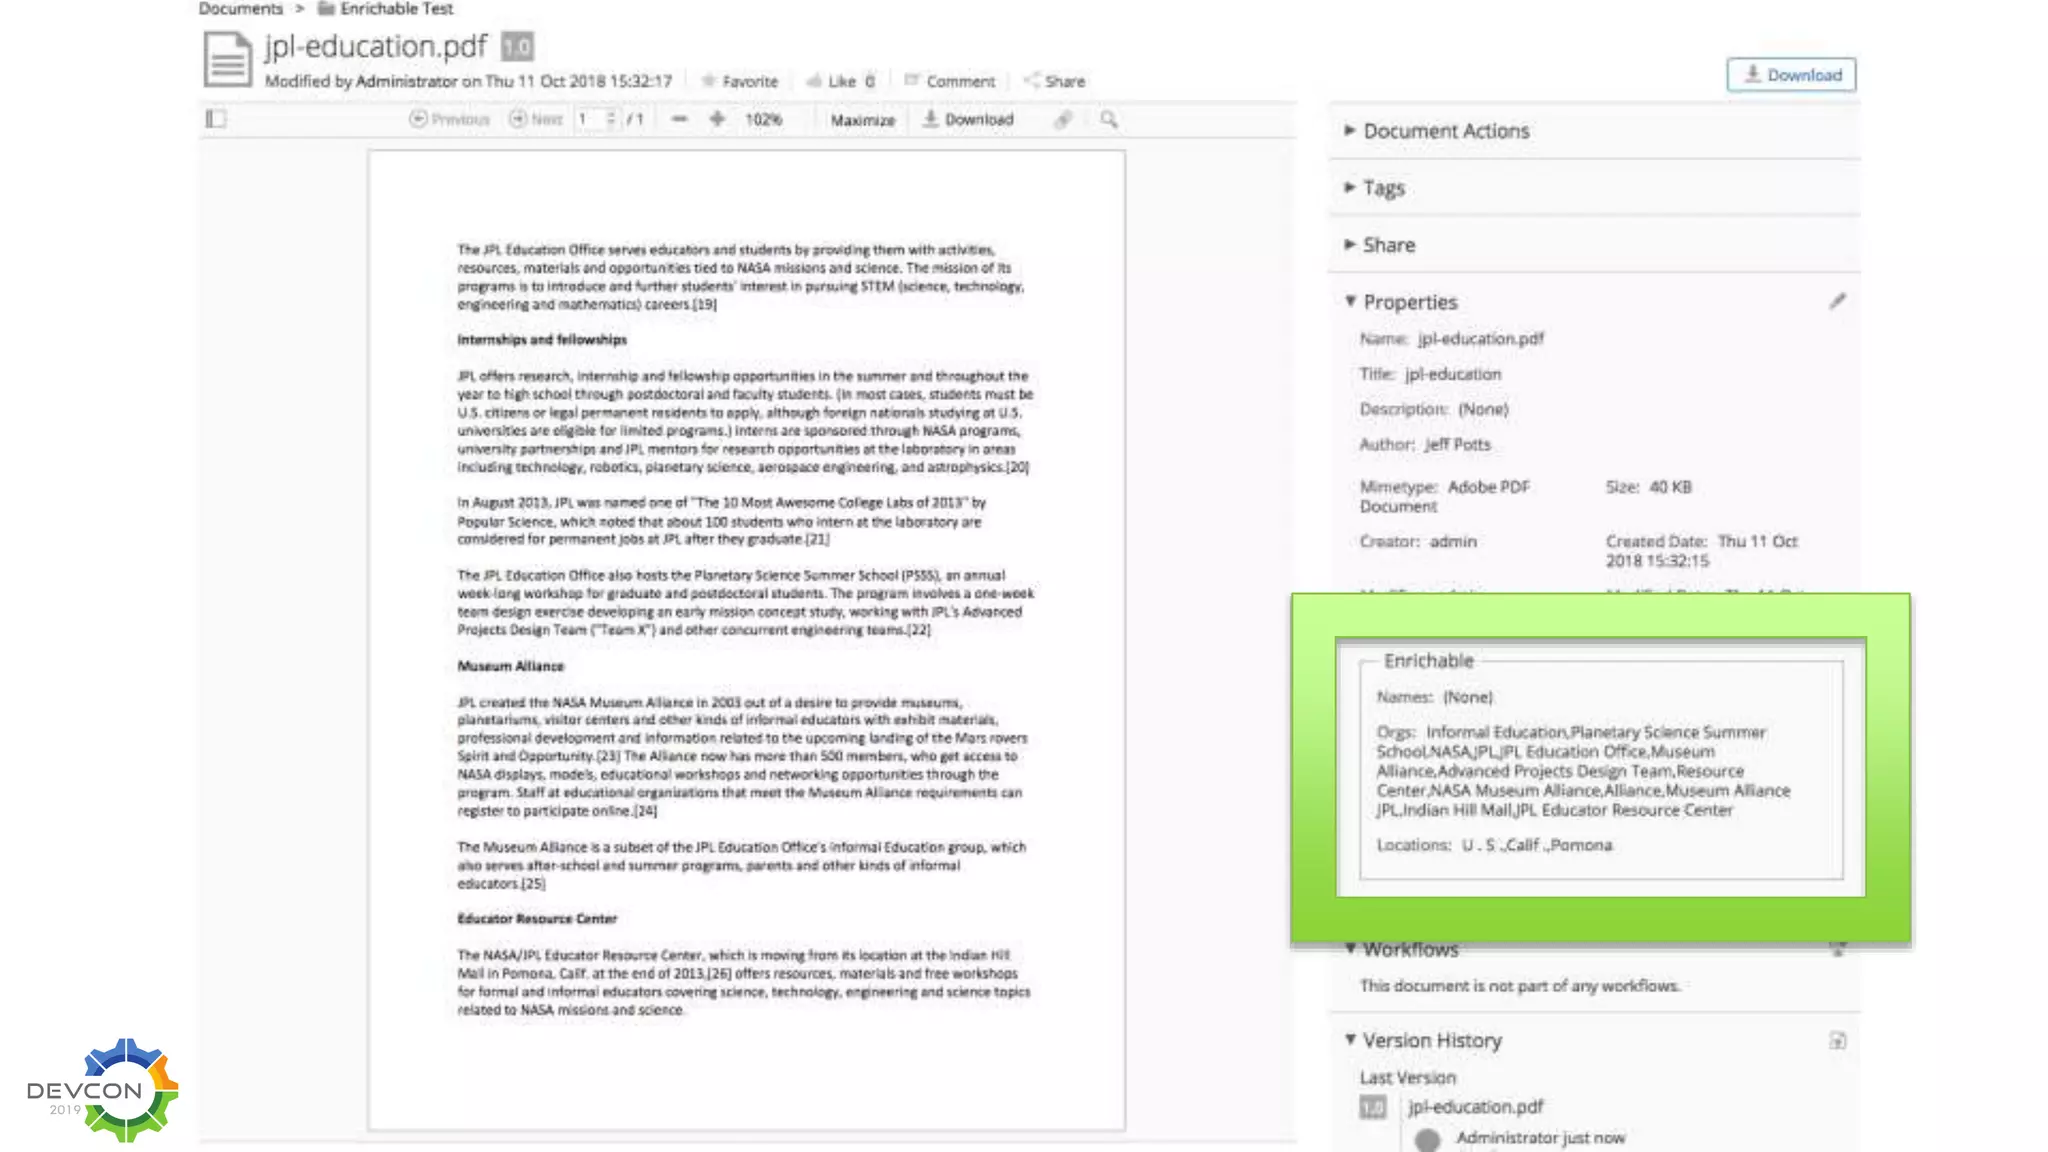2048x1152 pixels.
Task: Open zoom level dropdown showing 102%
Action: click(763, 119)
